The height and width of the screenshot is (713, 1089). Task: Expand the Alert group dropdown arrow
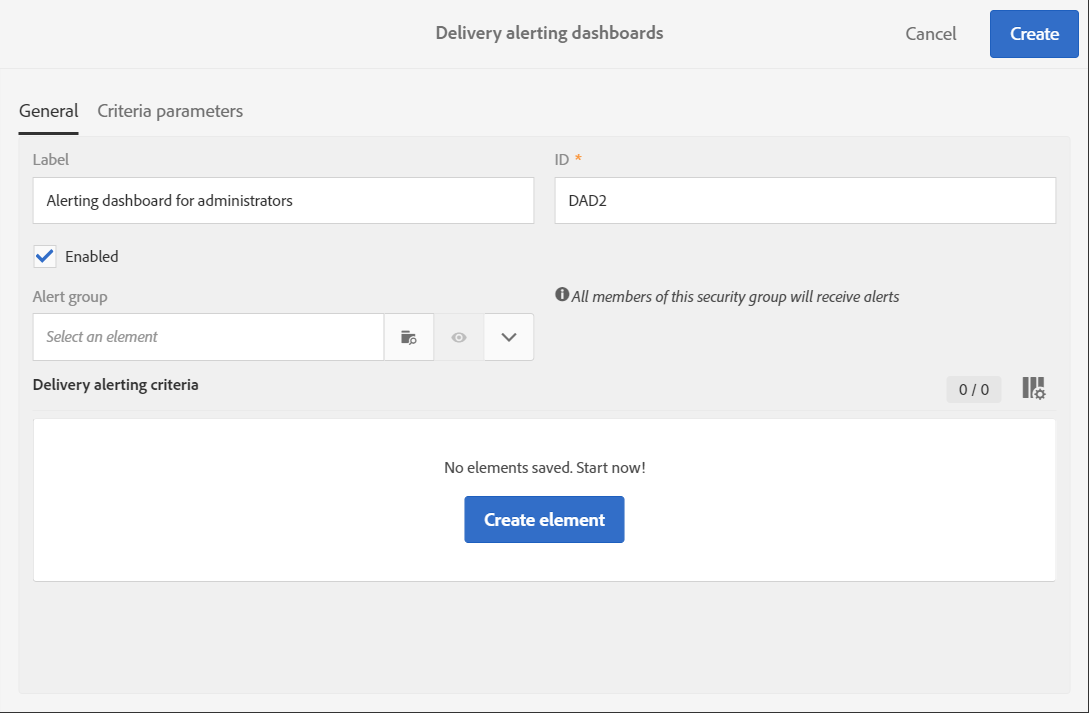(509, 337)
